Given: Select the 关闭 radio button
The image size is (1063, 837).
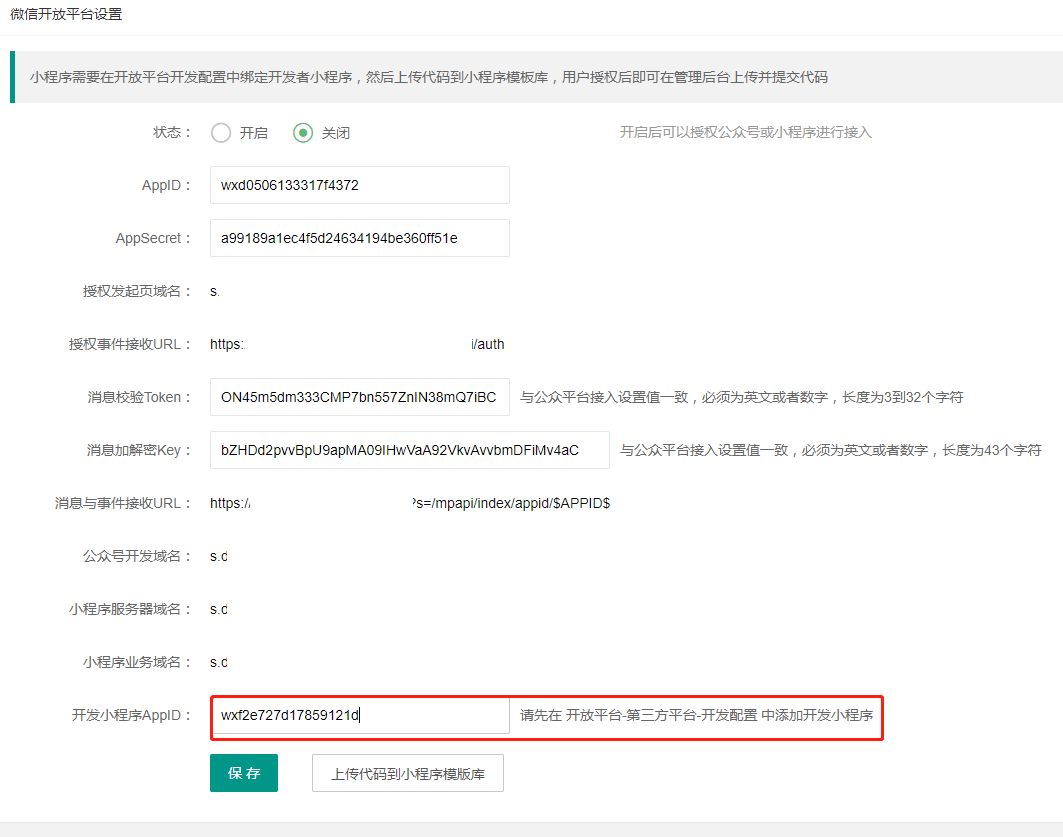Looking at the screenshot, I should [303, 133].
